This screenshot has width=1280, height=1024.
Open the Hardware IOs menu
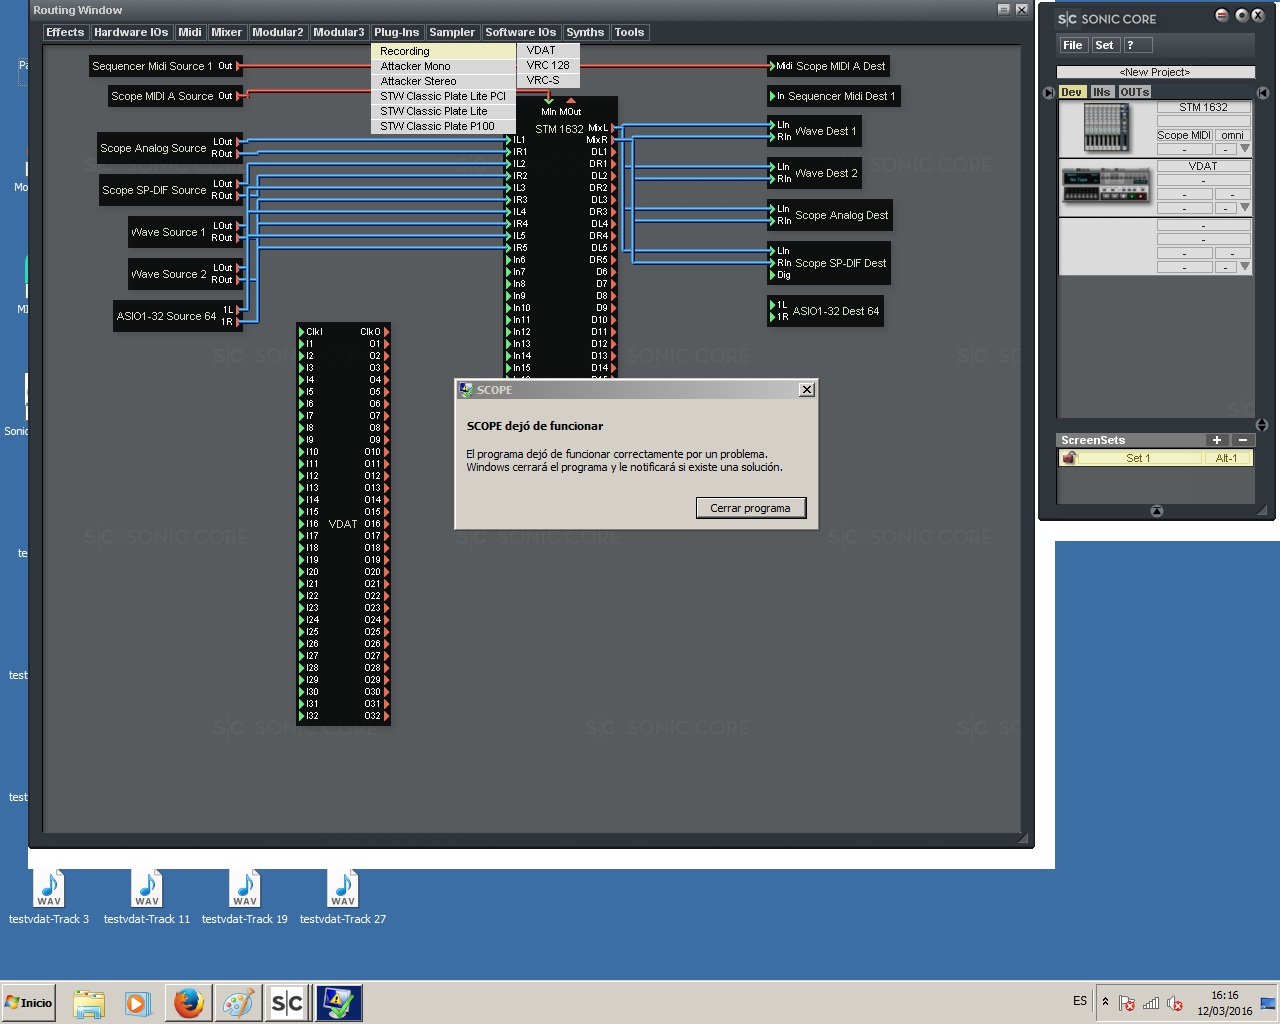[x=131, y=32]
